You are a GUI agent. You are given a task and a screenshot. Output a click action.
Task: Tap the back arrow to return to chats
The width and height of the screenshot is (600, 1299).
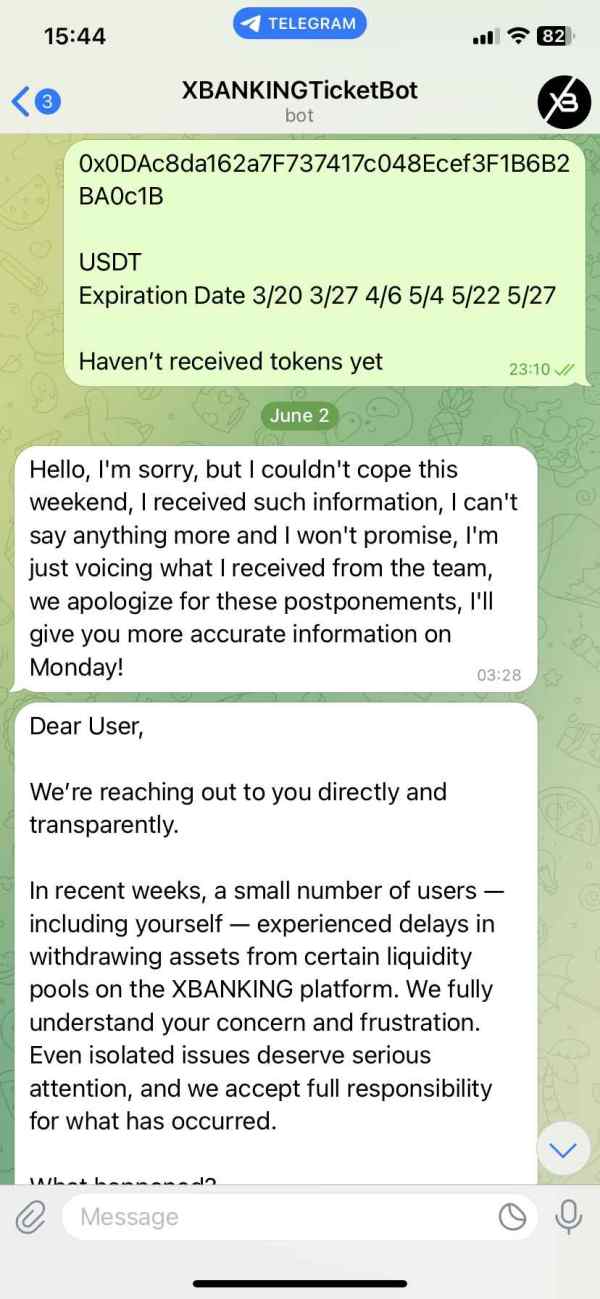point(20,100)
